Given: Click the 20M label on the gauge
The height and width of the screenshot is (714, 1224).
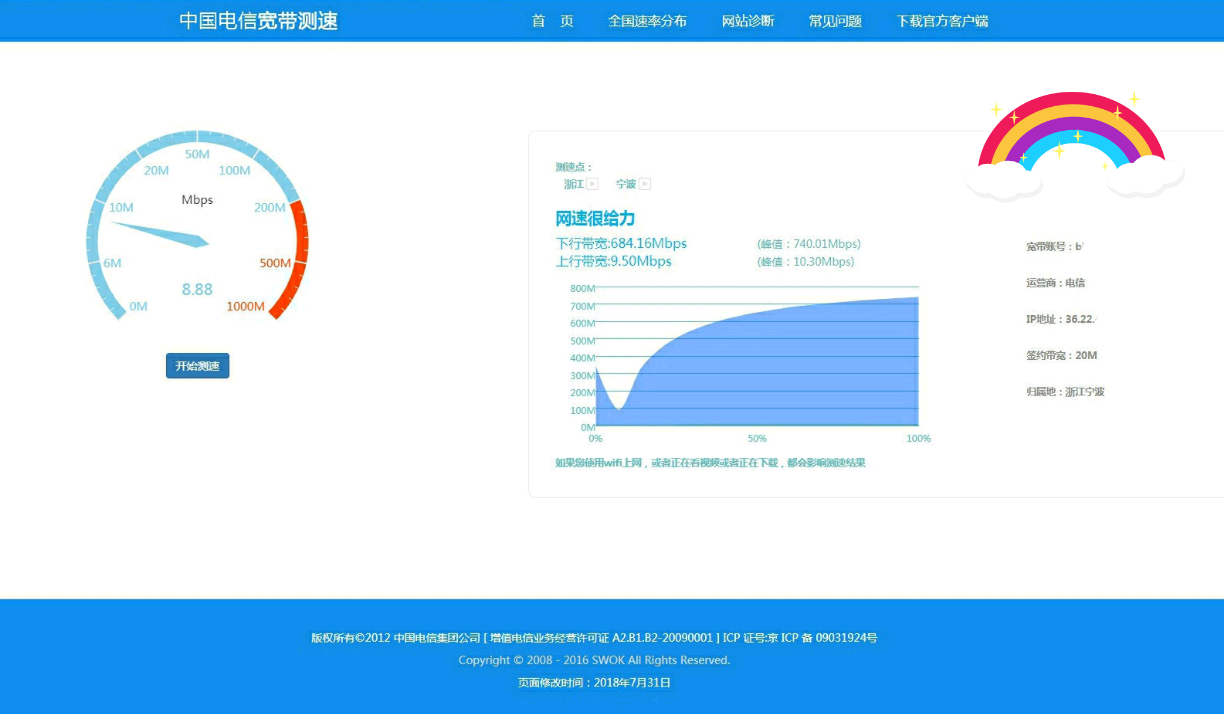Looking at the screenshot, I should 156,170.
